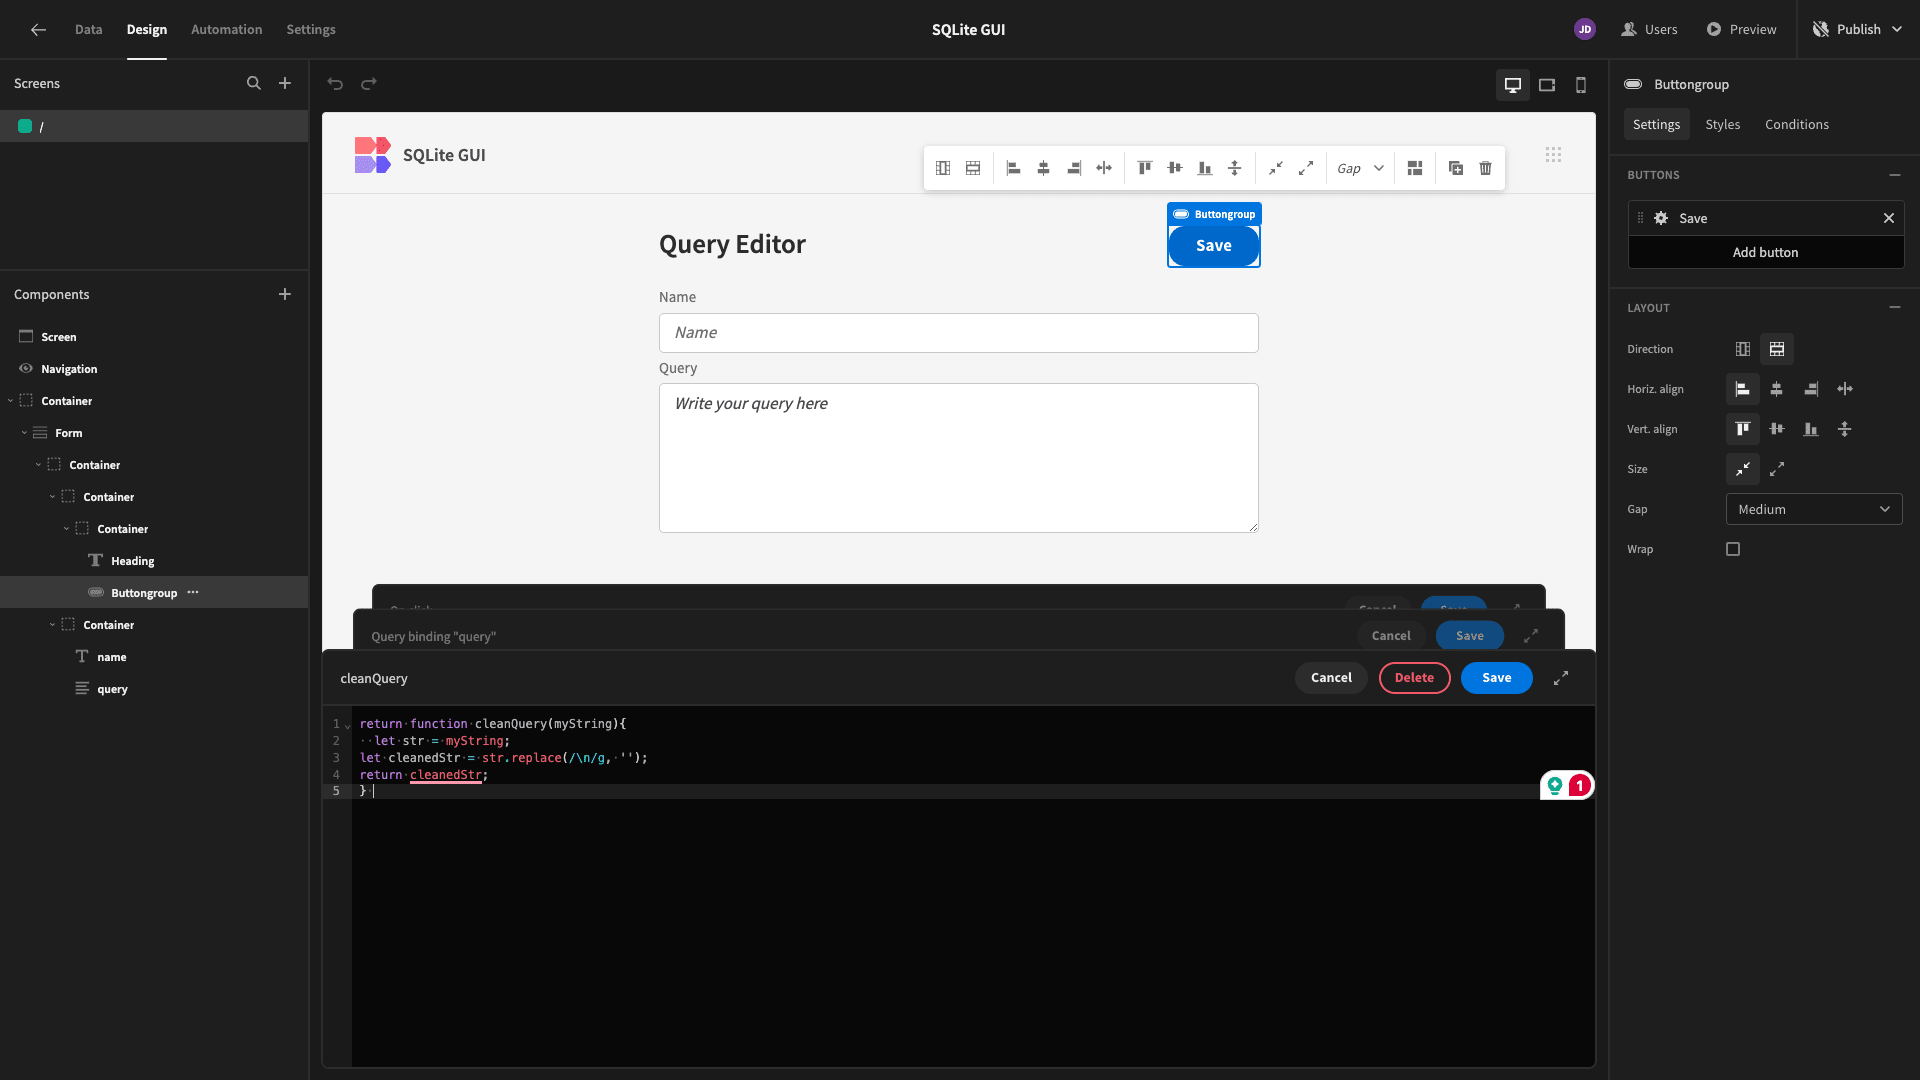
Task: Search screens with magnifier icon
Action: tap(254, 84)
